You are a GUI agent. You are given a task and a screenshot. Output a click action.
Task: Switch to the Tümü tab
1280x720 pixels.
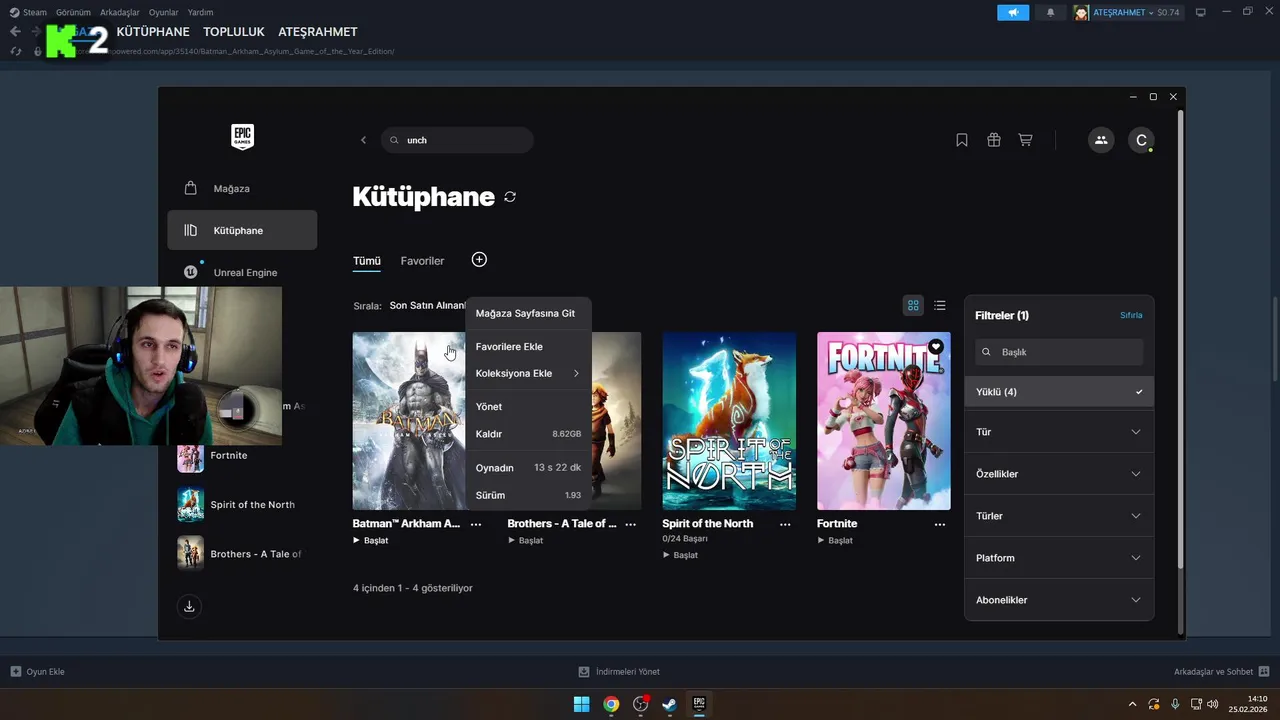[x=367, y=261]
